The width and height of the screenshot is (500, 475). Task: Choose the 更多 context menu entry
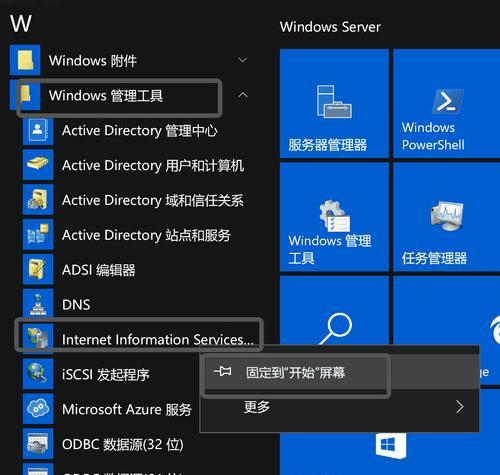[x=339, y=407]
